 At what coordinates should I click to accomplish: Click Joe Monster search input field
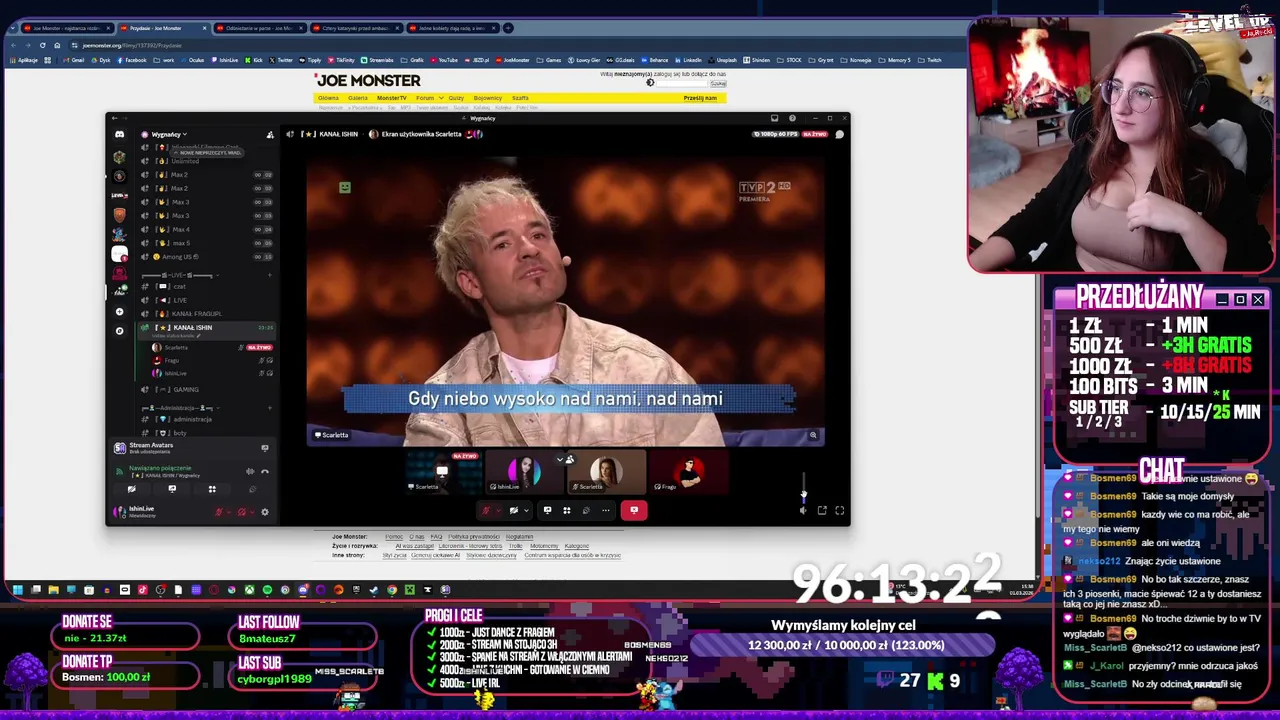coord(680,83)
